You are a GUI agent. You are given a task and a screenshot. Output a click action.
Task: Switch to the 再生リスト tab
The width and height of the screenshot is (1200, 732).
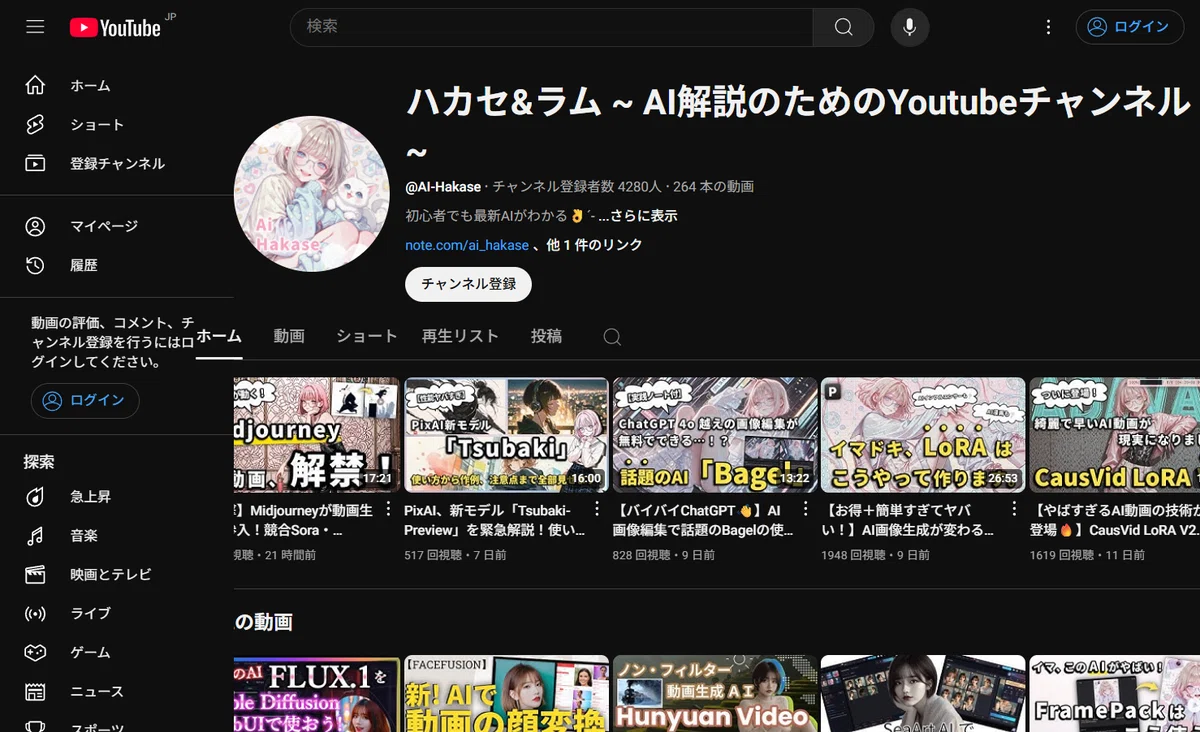(x=460, y=336)
